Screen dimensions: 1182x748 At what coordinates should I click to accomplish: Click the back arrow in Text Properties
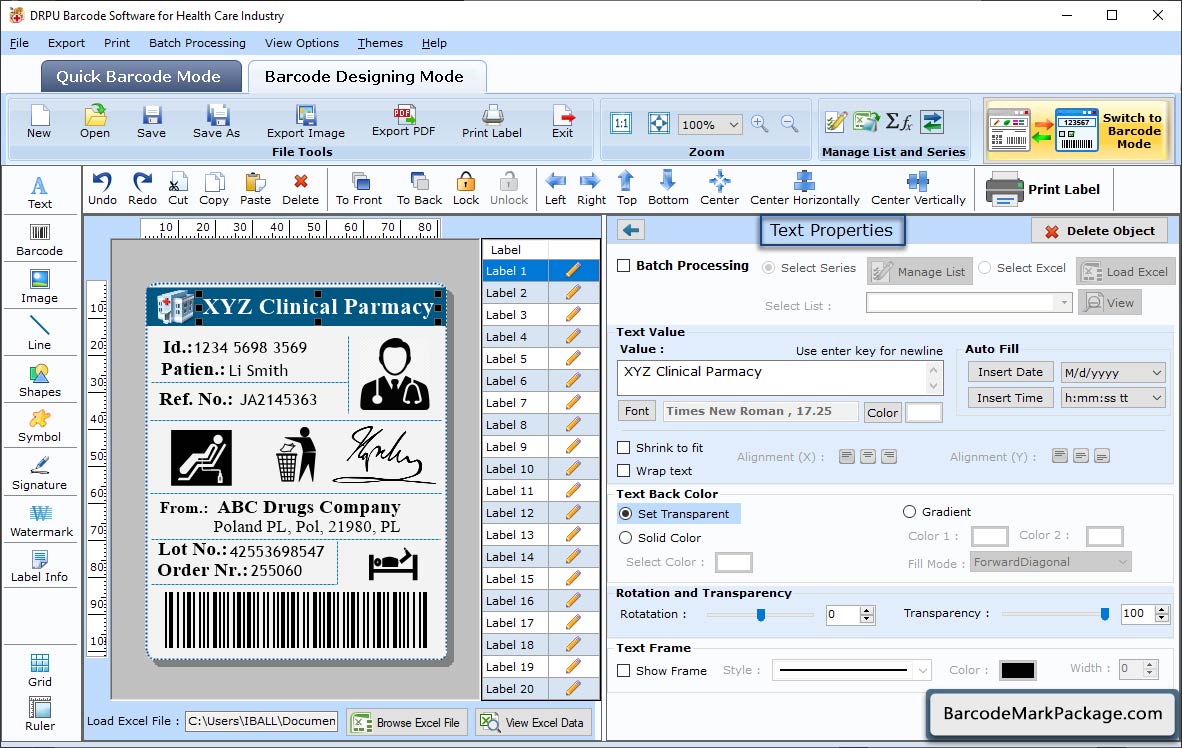coord(631,230)
